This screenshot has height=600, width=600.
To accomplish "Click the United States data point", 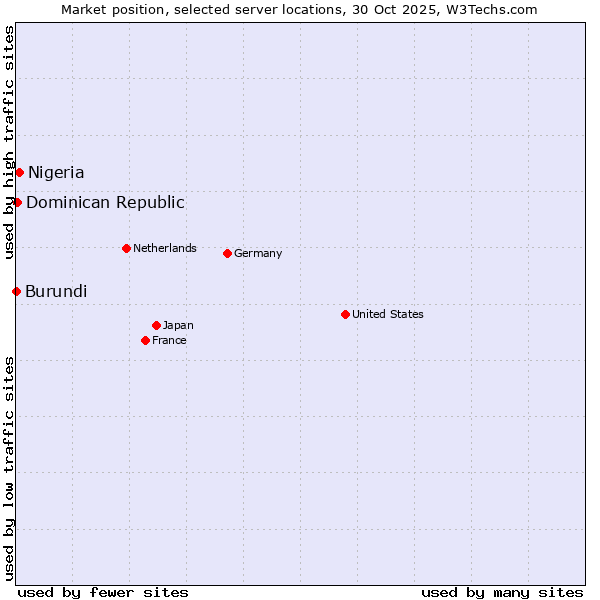I will (x=345, y=314).
